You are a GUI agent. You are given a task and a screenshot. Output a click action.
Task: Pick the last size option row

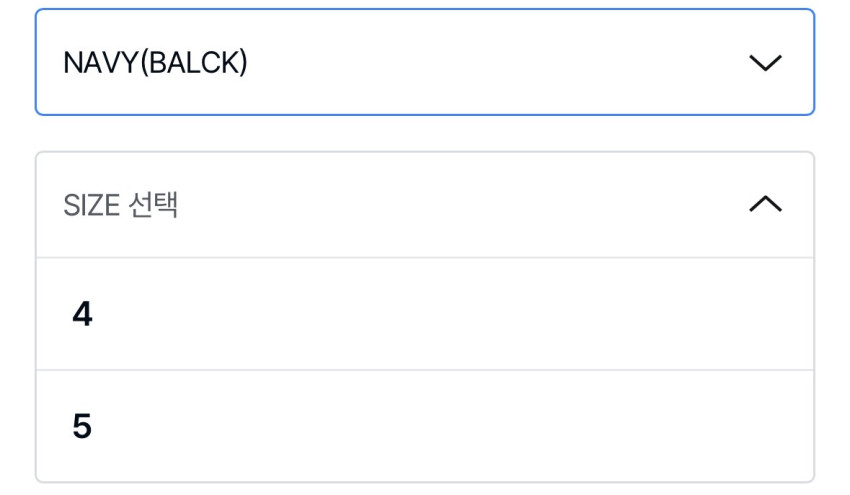pos(425,427)
